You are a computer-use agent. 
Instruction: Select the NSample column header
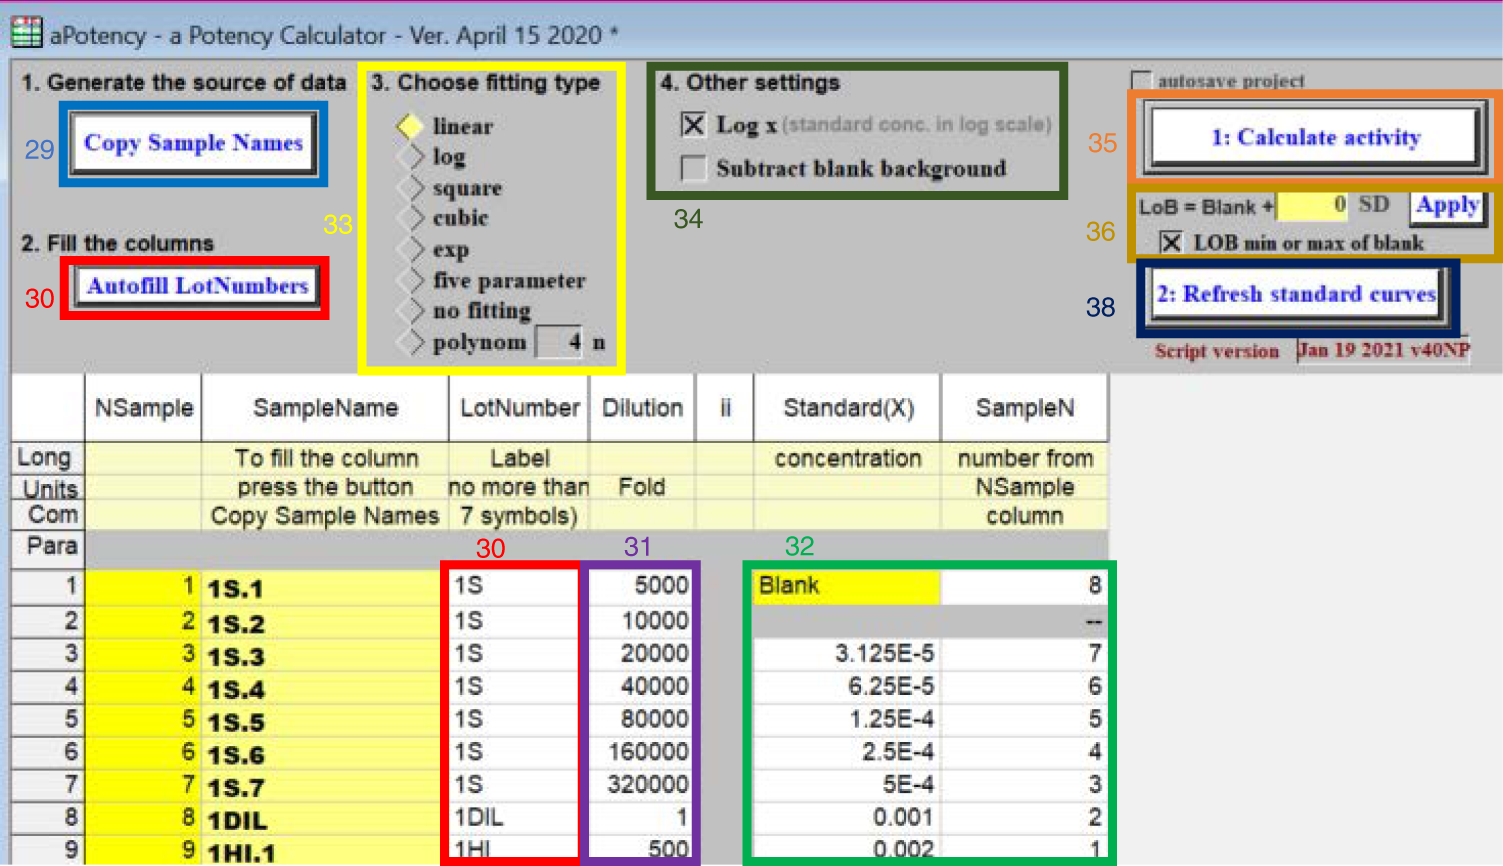pos(143,408)
